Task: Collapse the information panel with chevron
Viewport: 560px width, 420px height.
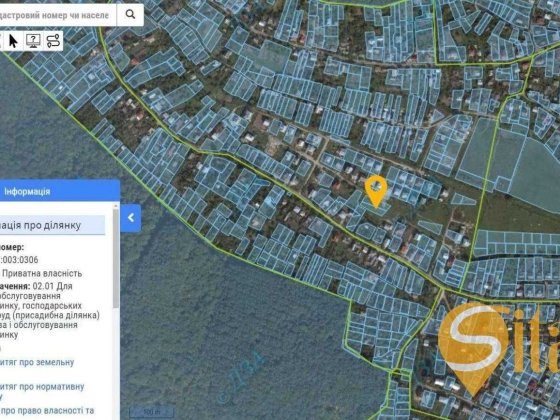Action: point(131,218)
